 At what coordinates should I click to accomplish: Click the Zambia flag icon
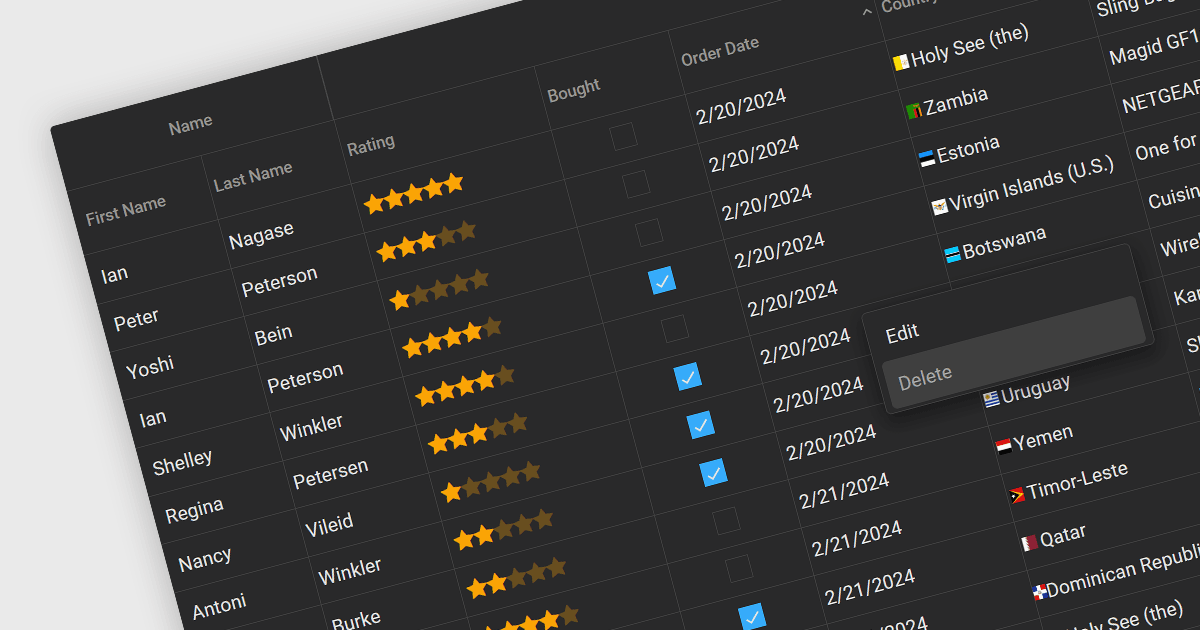pyautogui.click(x=914, y=110)
